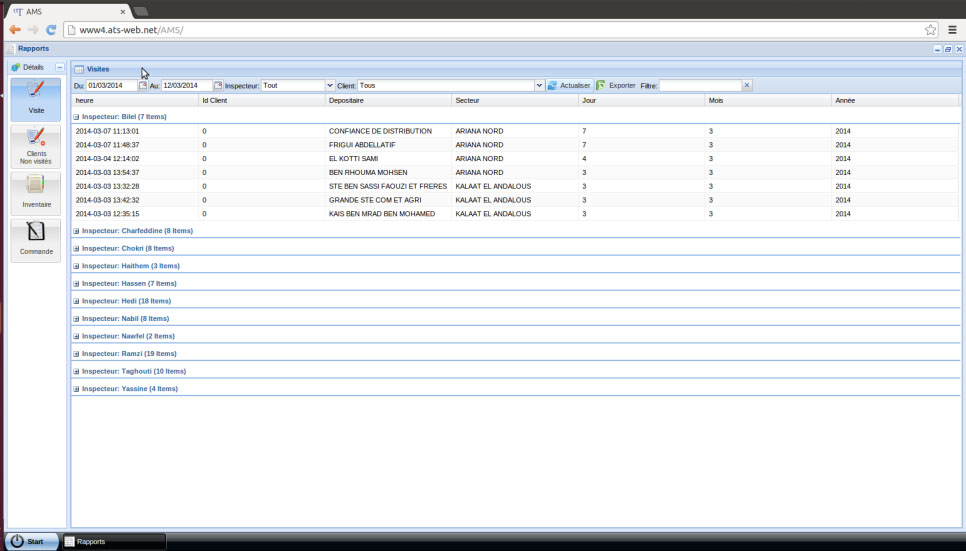The height and width of the screenshot is (551, 966).
Task: Open the Commande report
Action: pyautogui.click(x=36, y=240)
